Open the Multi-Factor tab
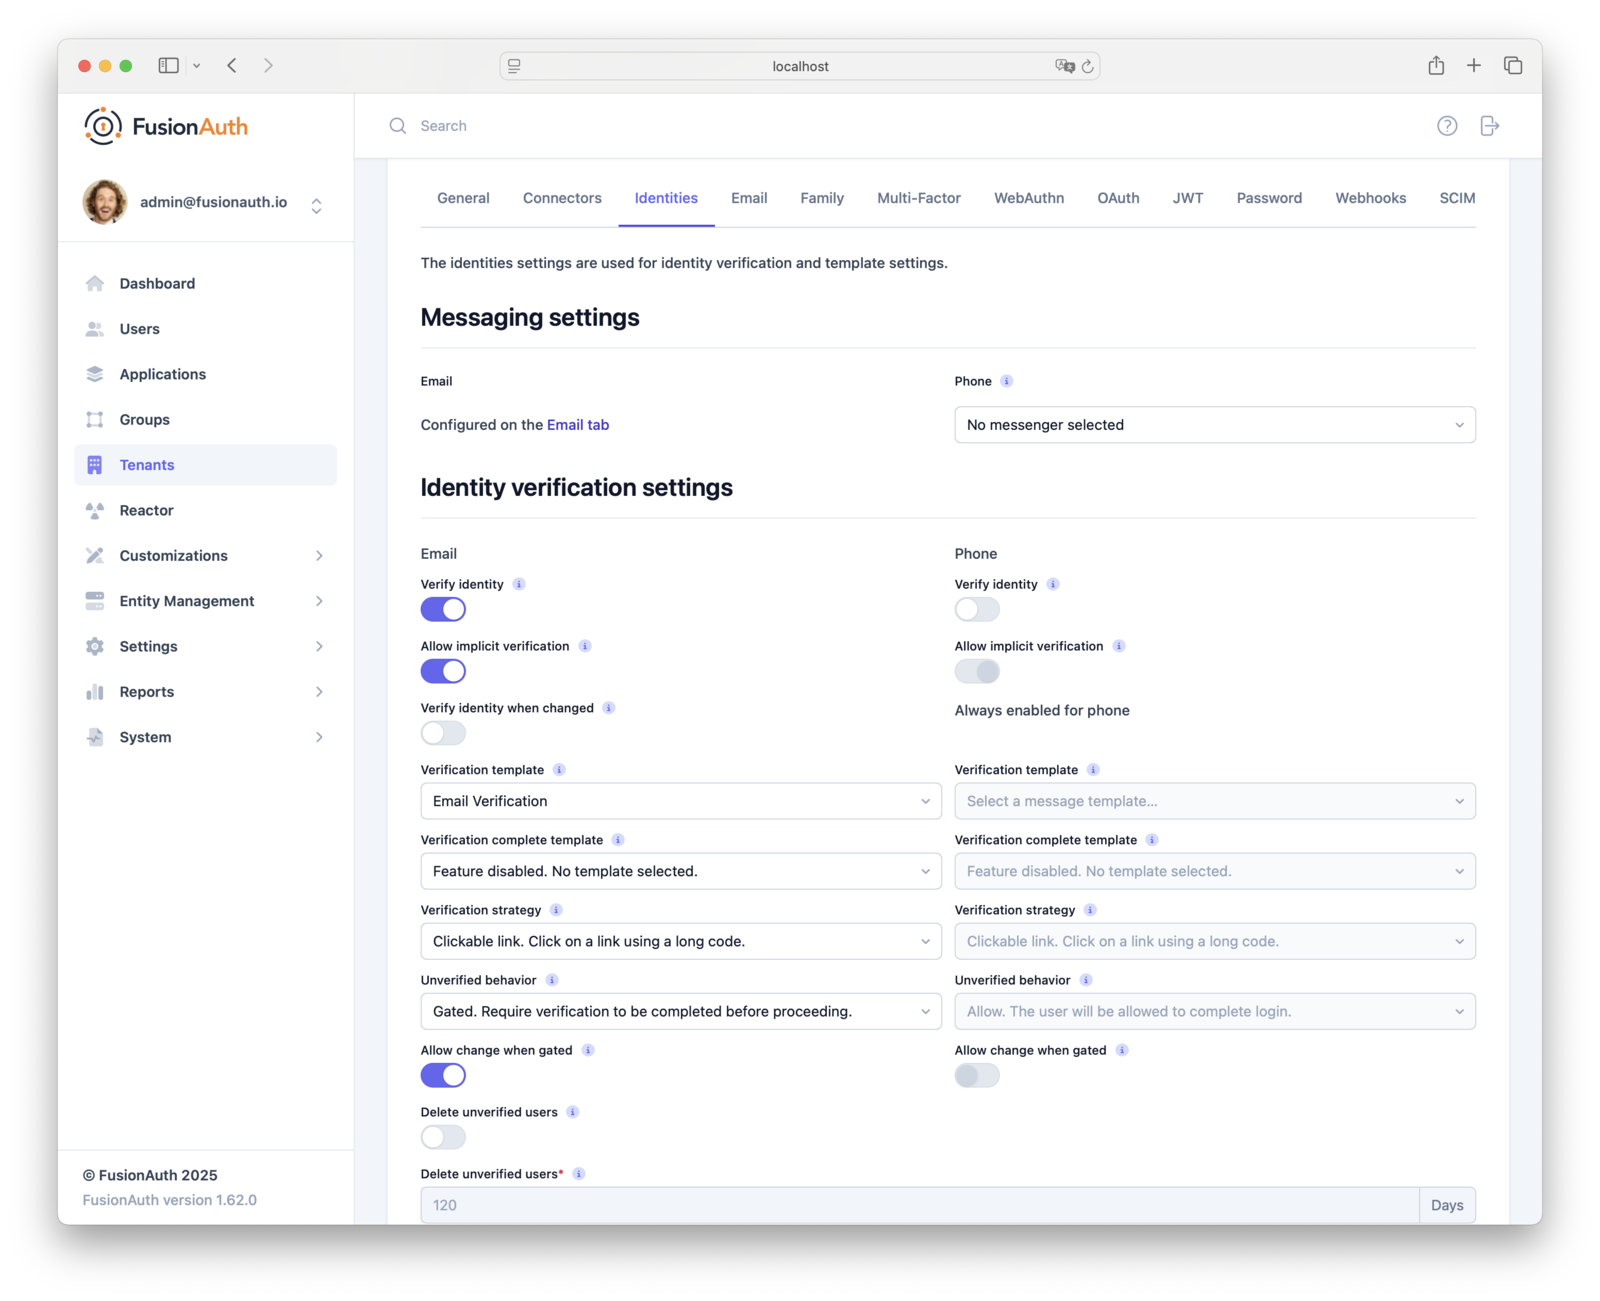The width and height of the screenshot is (1600, 1301). 918,198
